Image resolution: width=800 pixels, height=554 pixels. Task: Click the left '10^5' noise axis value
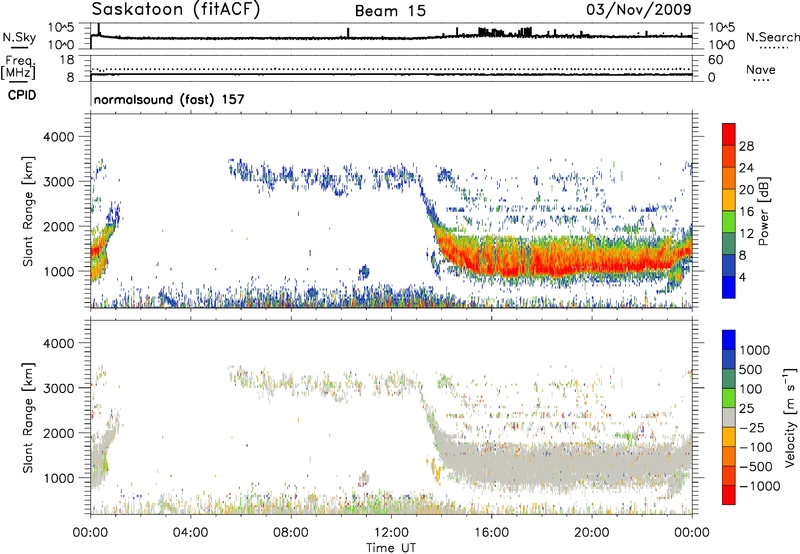click(x=61, y=28)
